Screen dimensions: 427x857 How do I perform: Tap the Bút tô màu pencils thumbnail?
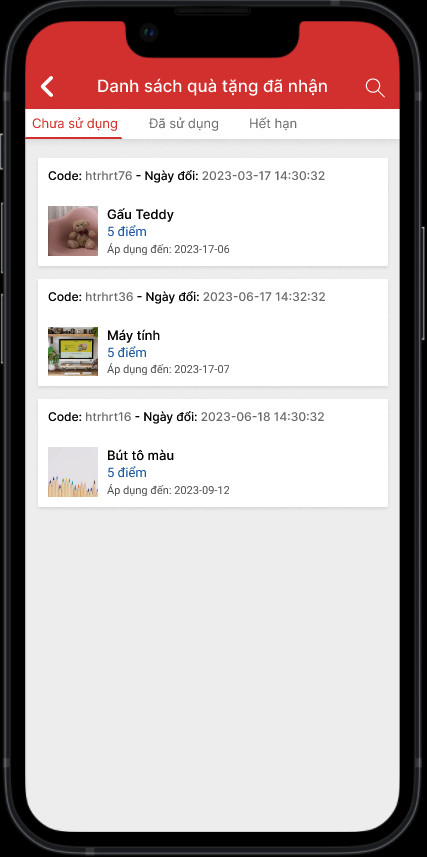click(x=73, y=472)
